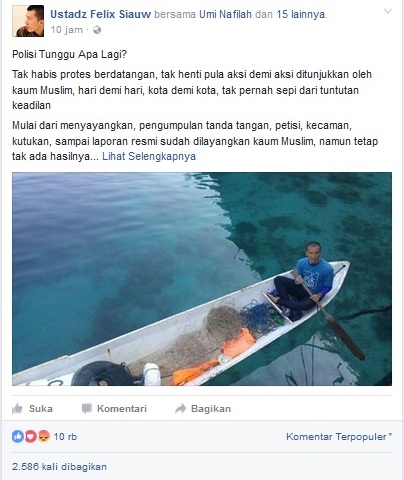Open the post options chevron menu
The height and width of the screenshot is (480, 404).
click(x=388, y=12)
